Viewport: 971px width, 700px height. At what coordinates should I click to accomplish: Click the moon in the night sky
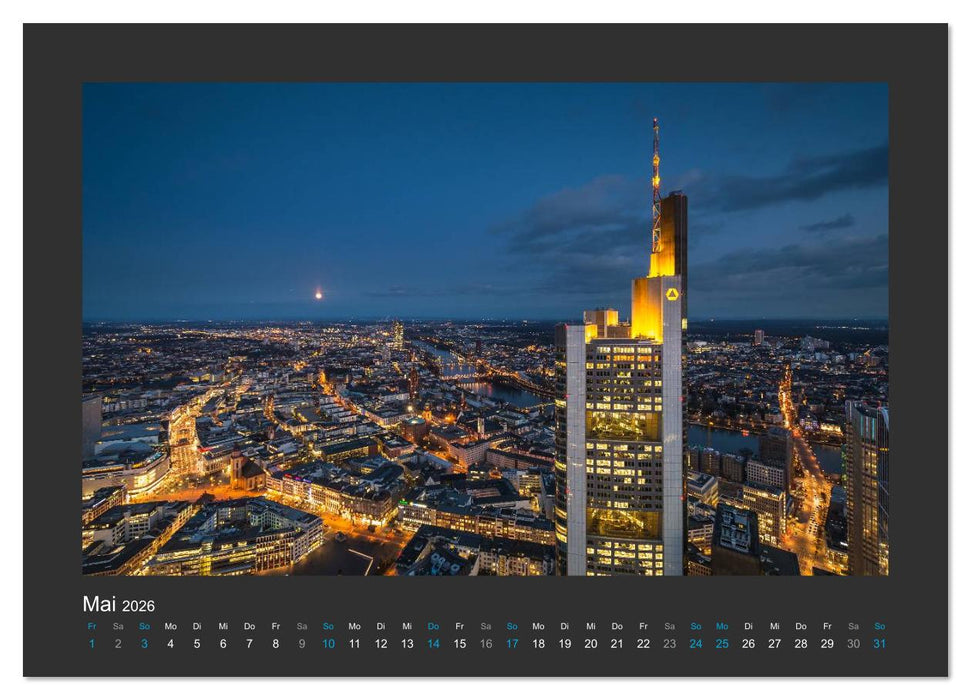click(x=318, y=296)
